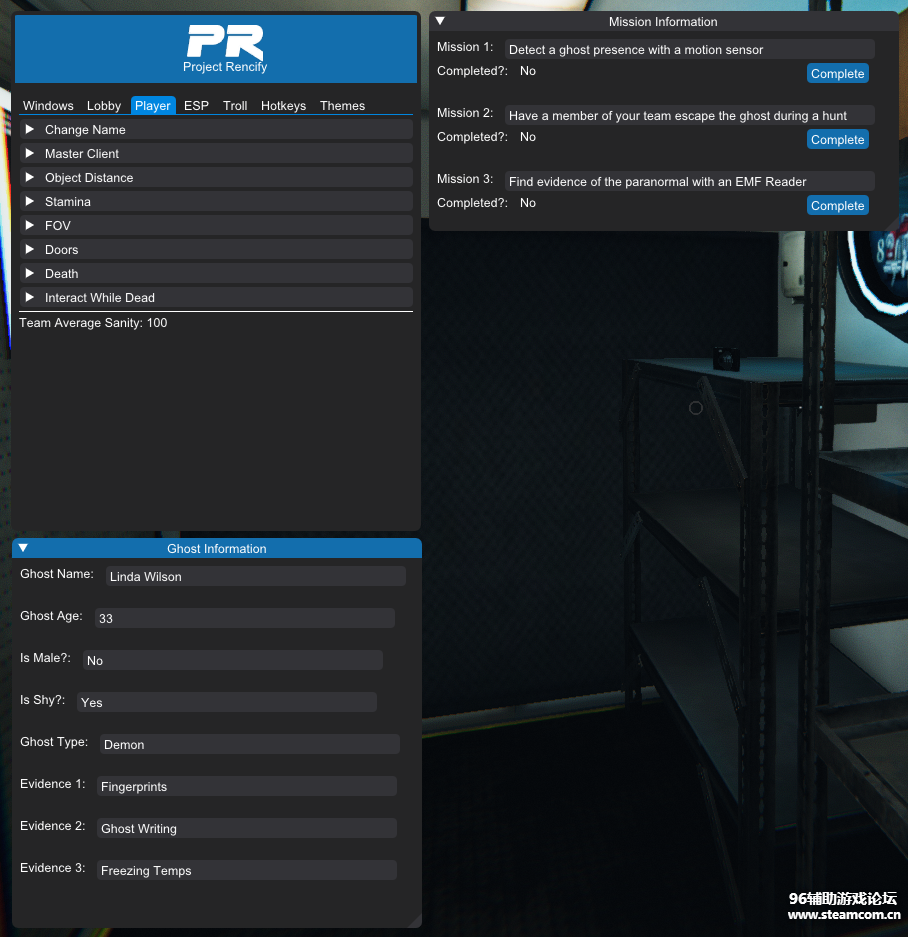Complete Mission 1 motion sensor objective
This screenshot has width=908, height=937.
coord(837,74)
